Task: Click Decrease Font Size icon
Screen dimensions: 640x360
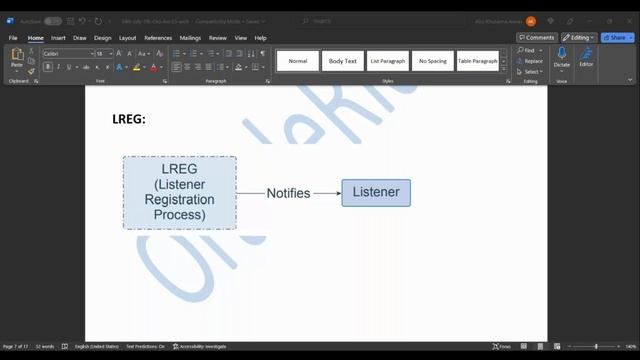Action: pos(129,53)
